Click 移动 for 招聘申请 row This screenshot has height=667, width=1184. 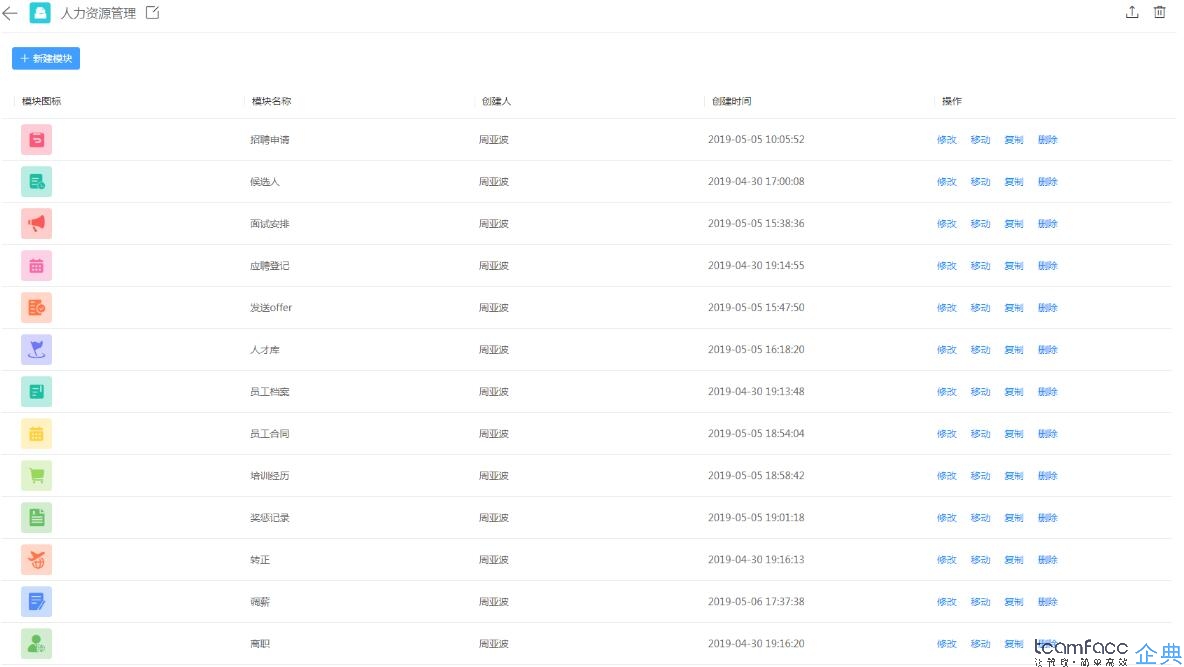(x=980, y=140)
